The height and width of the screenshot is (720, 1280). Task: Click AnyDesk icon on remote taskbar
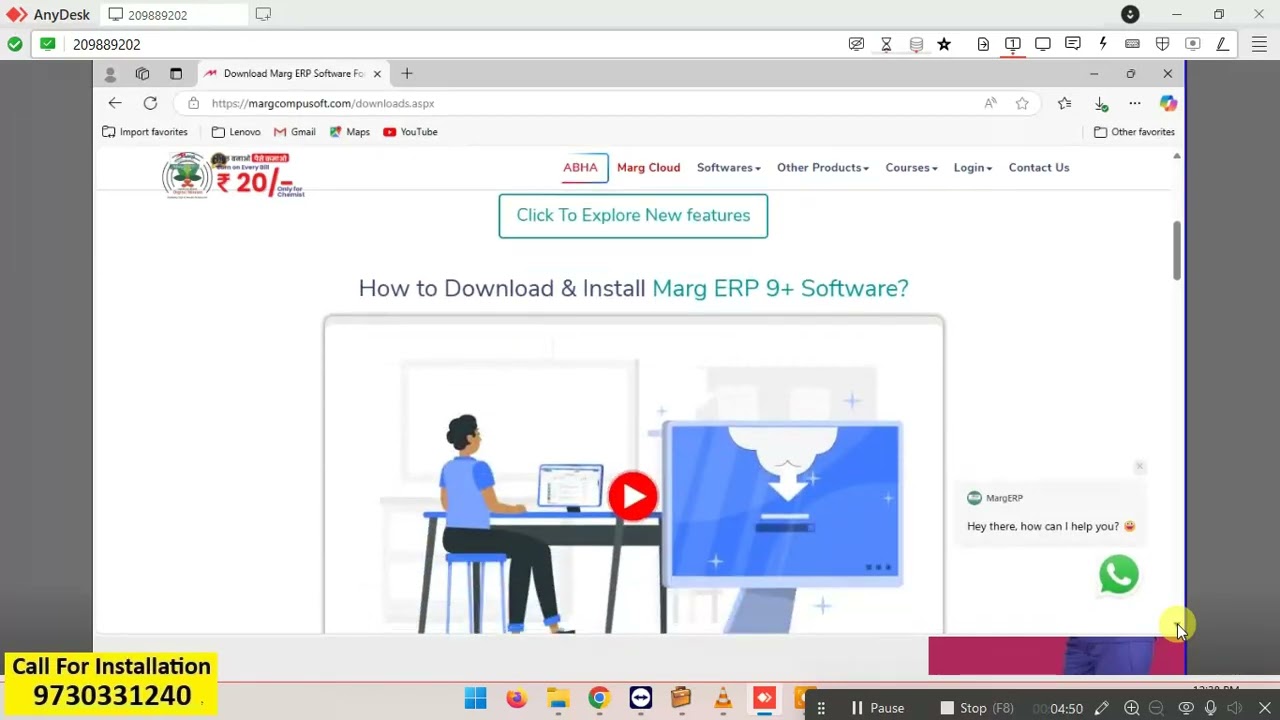[x=764, y=698]
